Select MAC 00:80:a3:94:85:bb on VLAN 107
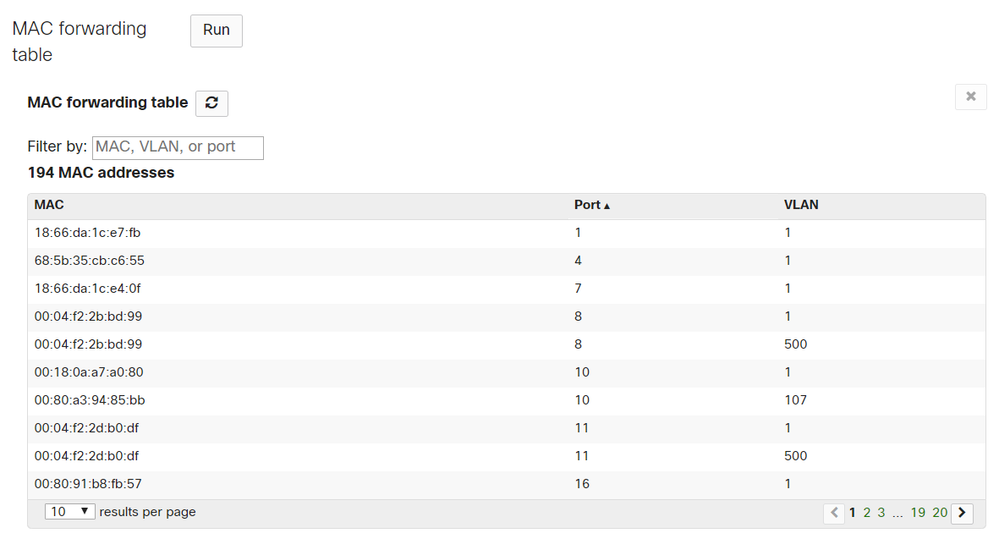Screen dimensions: 999x545 click(507, 400)
